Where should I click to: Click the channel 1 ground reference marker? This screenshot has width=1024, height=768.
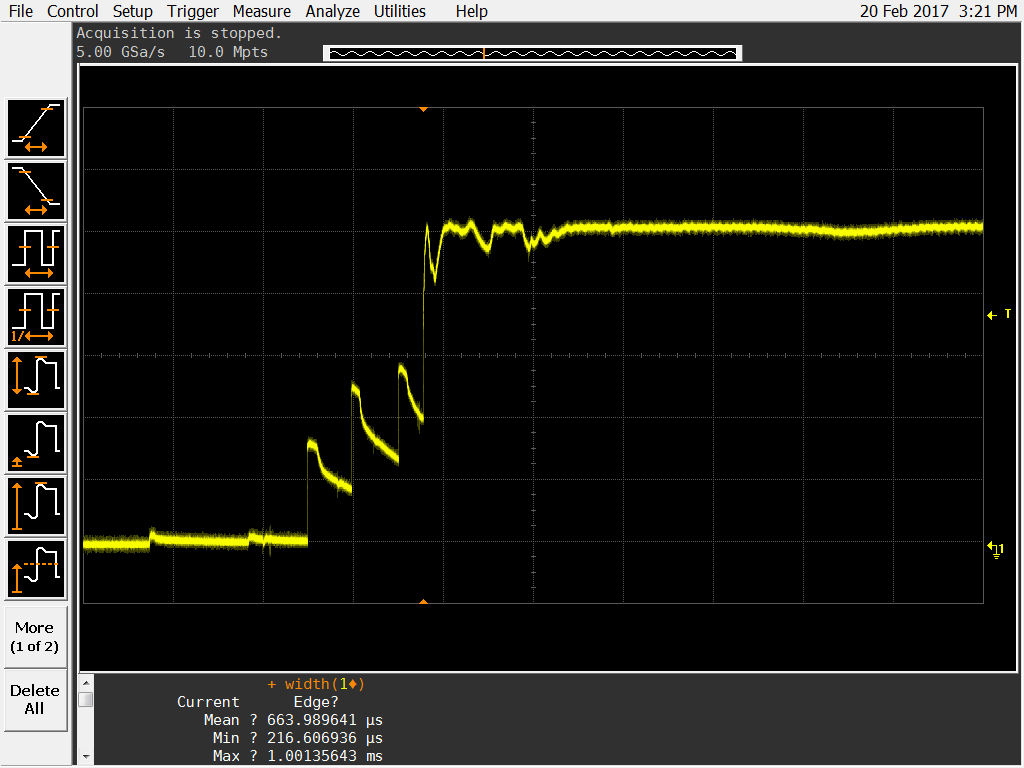pos(996,550)
